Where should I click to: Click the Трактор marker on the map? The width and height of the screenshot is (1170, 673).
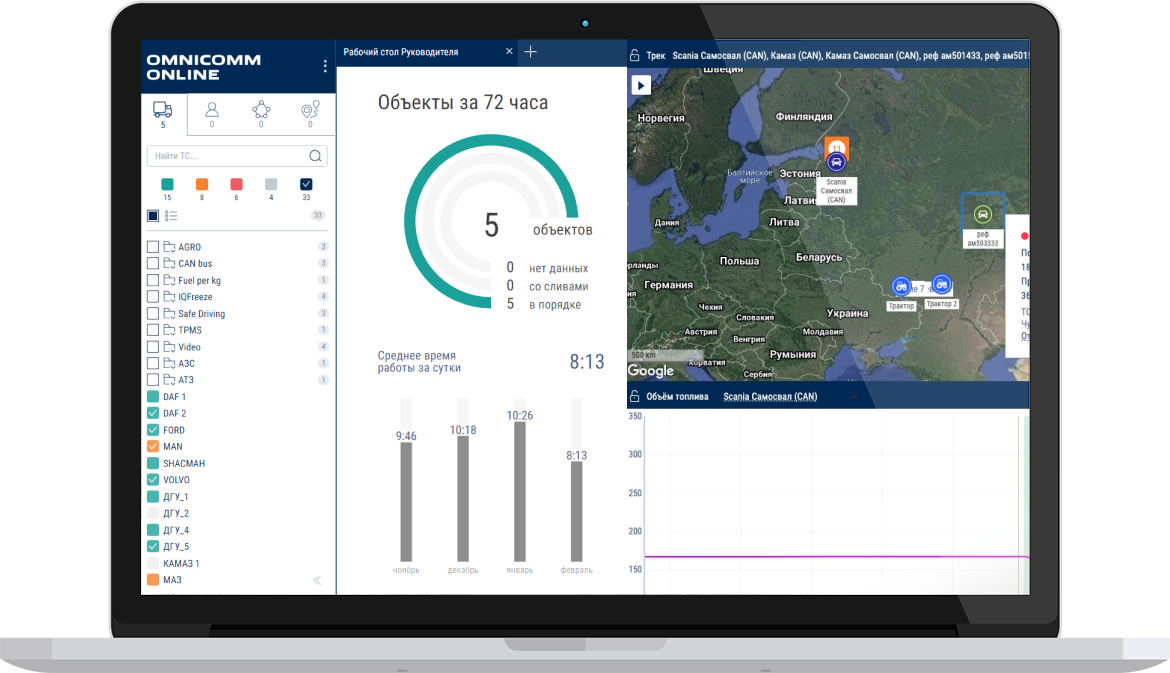(x=901, y=286)
